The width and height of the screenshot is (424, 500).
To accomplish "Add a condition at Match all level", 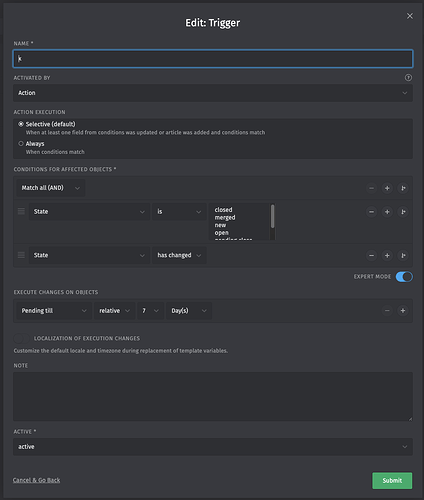I will [387, 188].
